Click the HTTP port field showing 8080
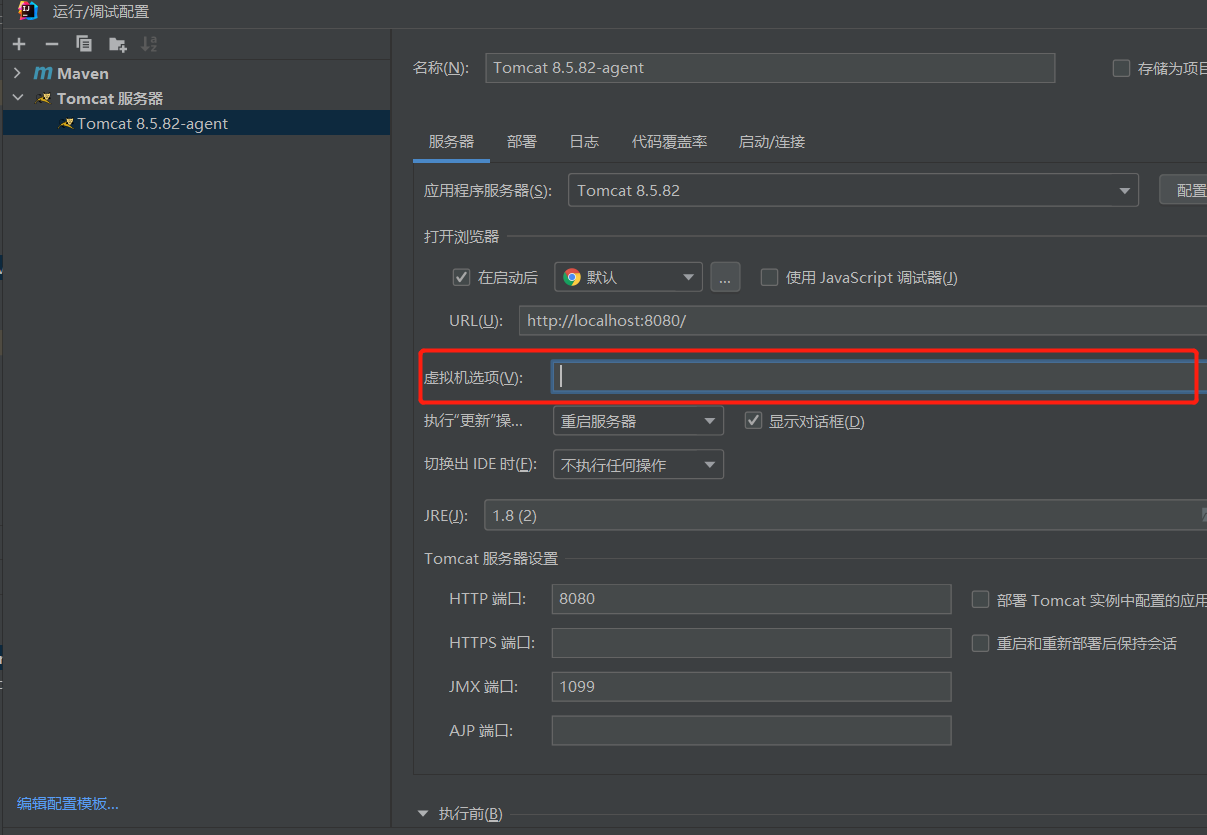This screenshot has width=1207, height=835. pyautogui.click(x=751, y=599)
